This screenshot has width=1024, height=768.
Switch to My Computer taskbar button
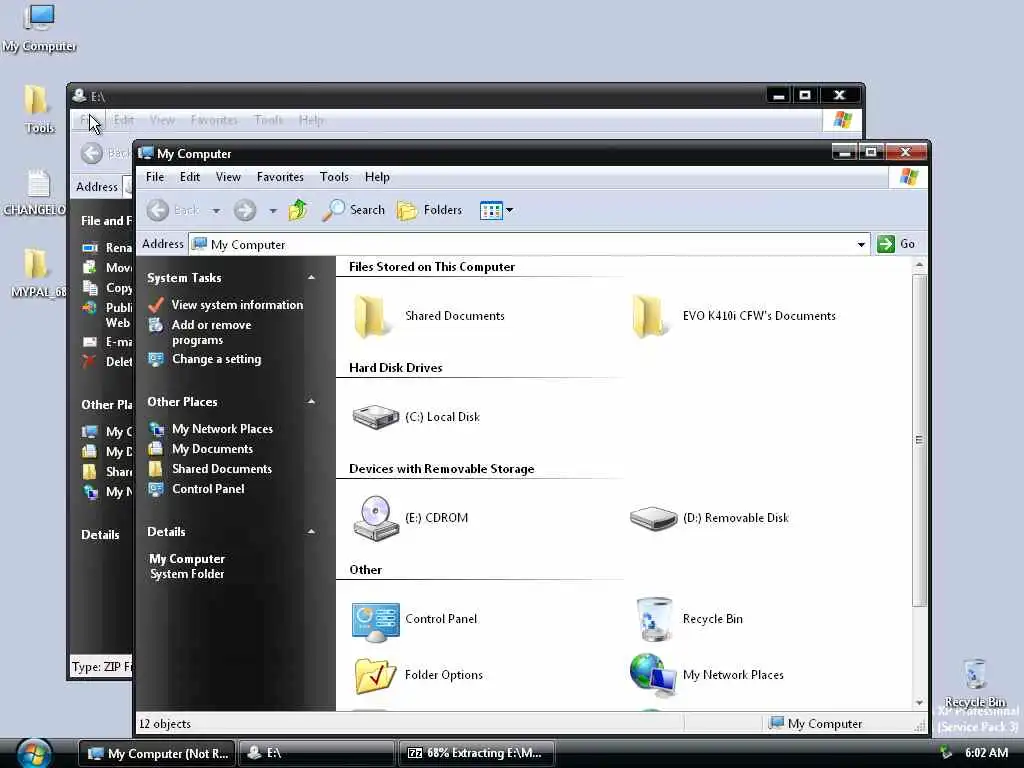coord(157,754)
